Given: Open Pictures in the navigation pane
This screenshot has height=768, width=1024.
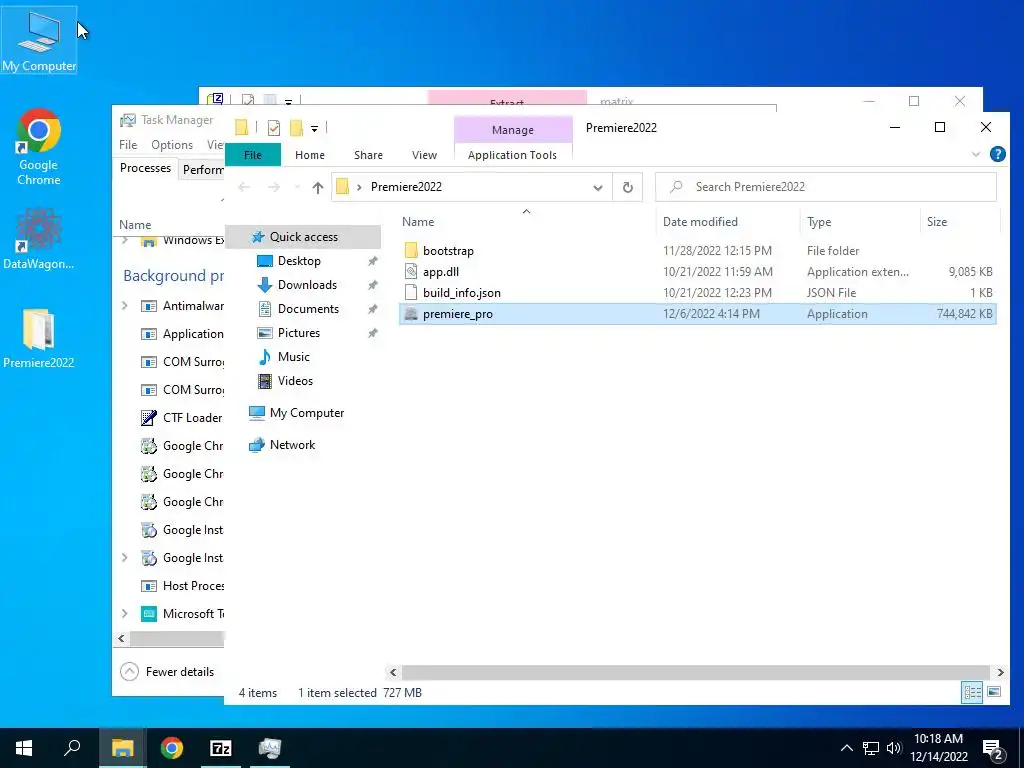Looking at the screenshot, I should point(298,333).
